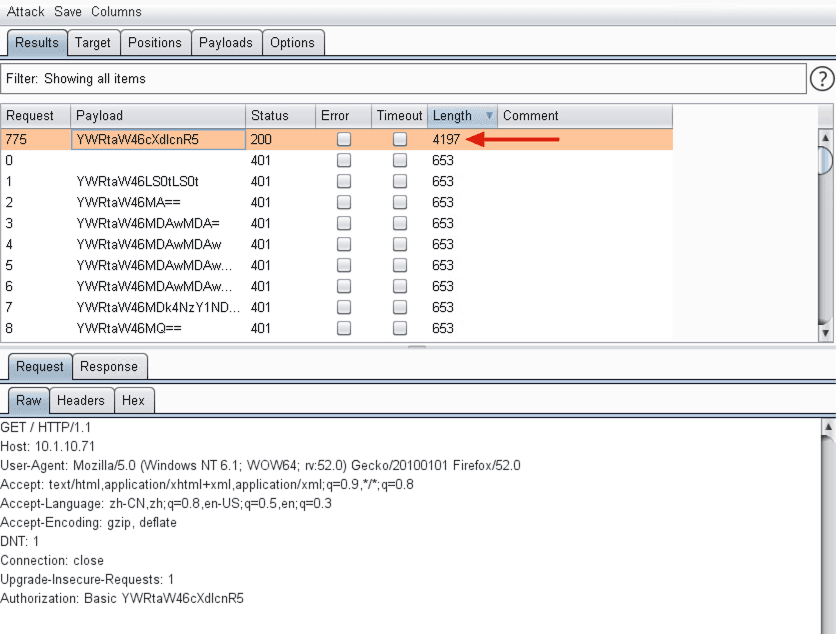Select row with payload YWRtaW46MA==
This screenshot has width=836, height=634.
[x=336, y=202]
